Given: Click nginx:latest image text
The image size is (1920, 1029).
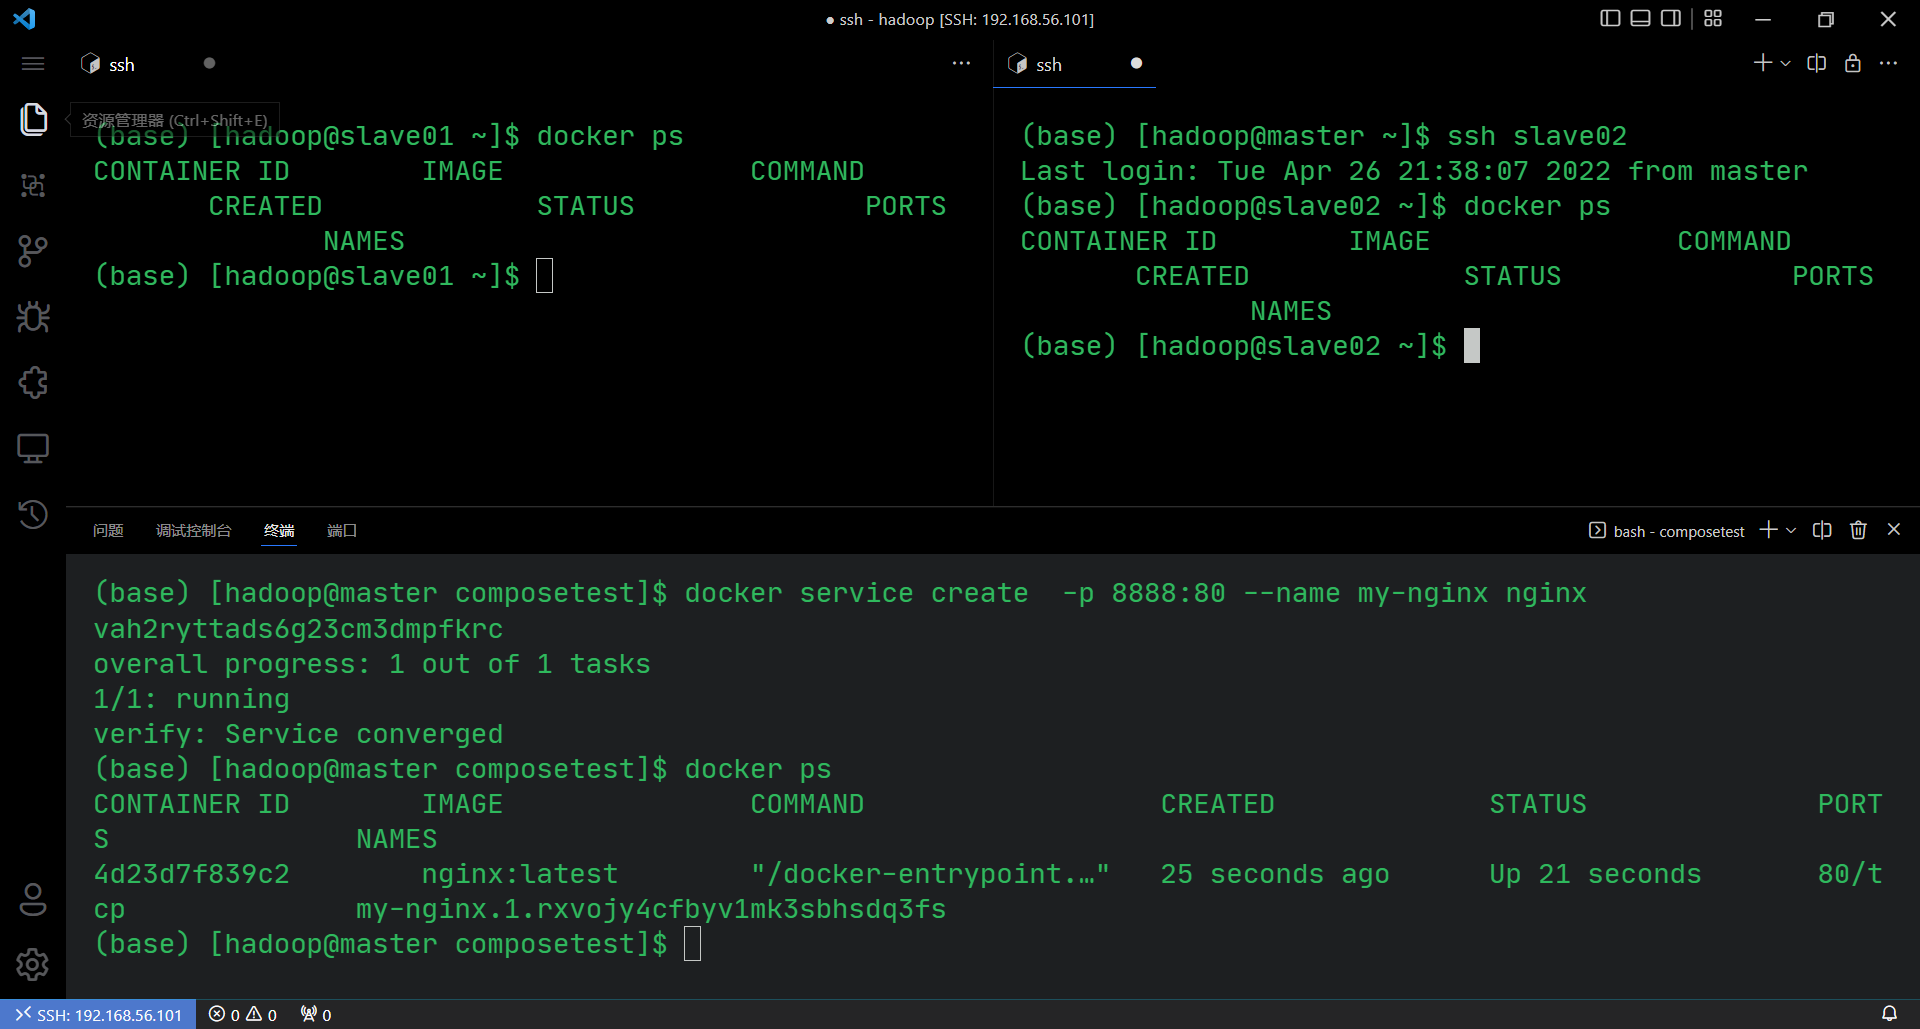Looking at the screenshot, I should click(x=520, y=874).
